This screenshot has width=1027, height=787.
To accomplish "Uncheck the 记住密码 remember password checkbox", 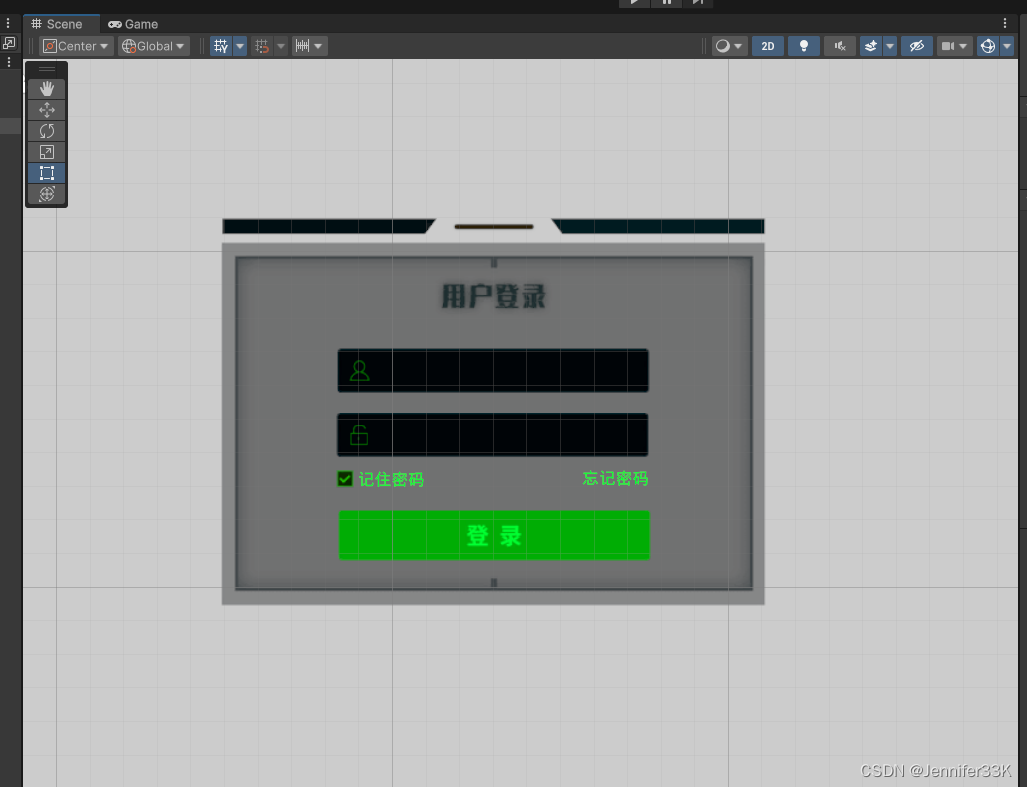I will click(x=344, y=478).
